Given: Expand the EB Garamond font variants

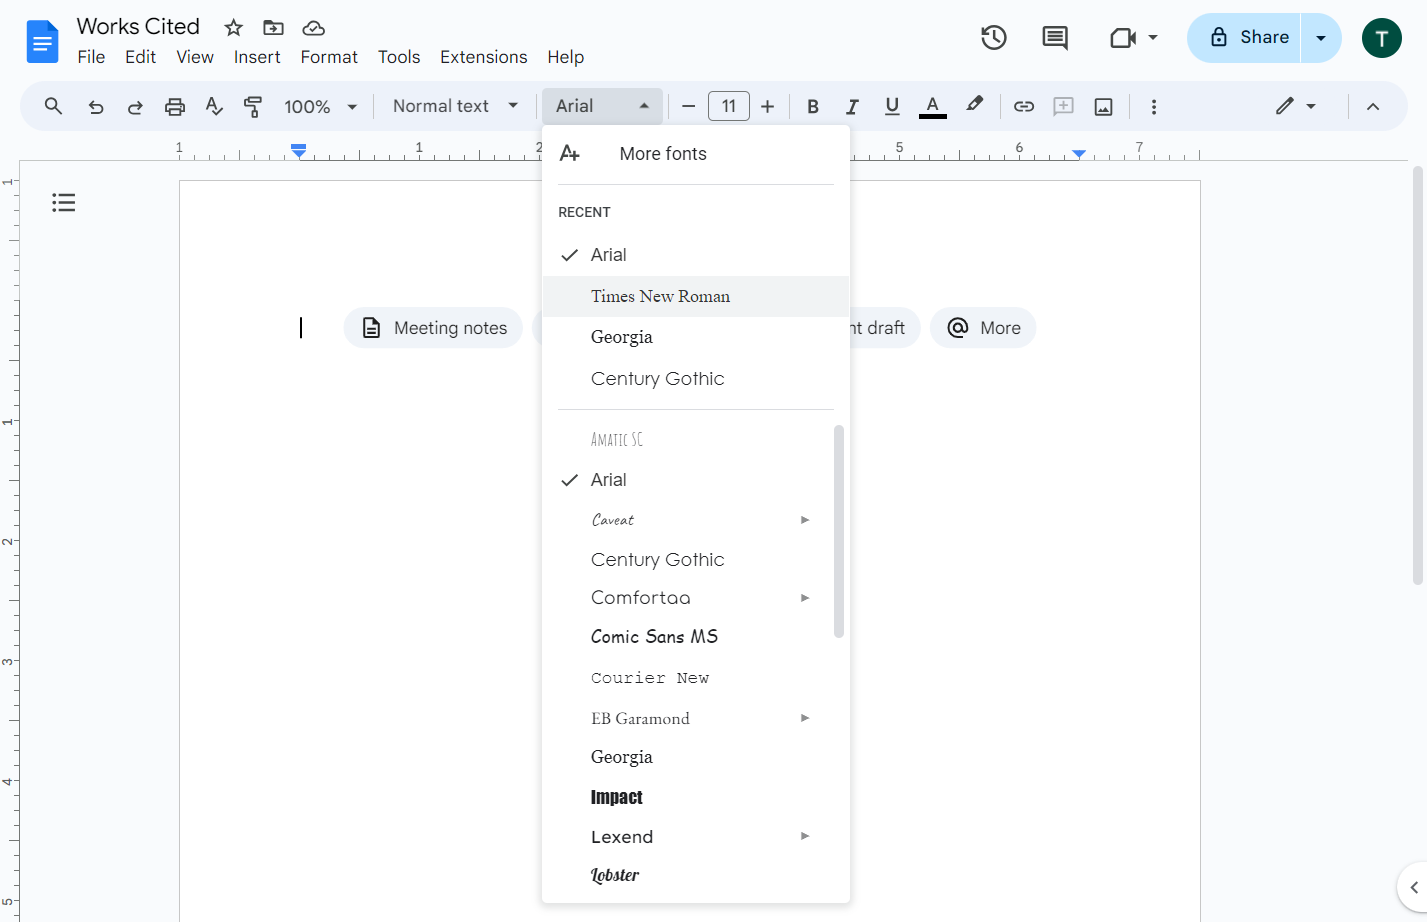Looking at the screenshot, I should coord(805,718).
